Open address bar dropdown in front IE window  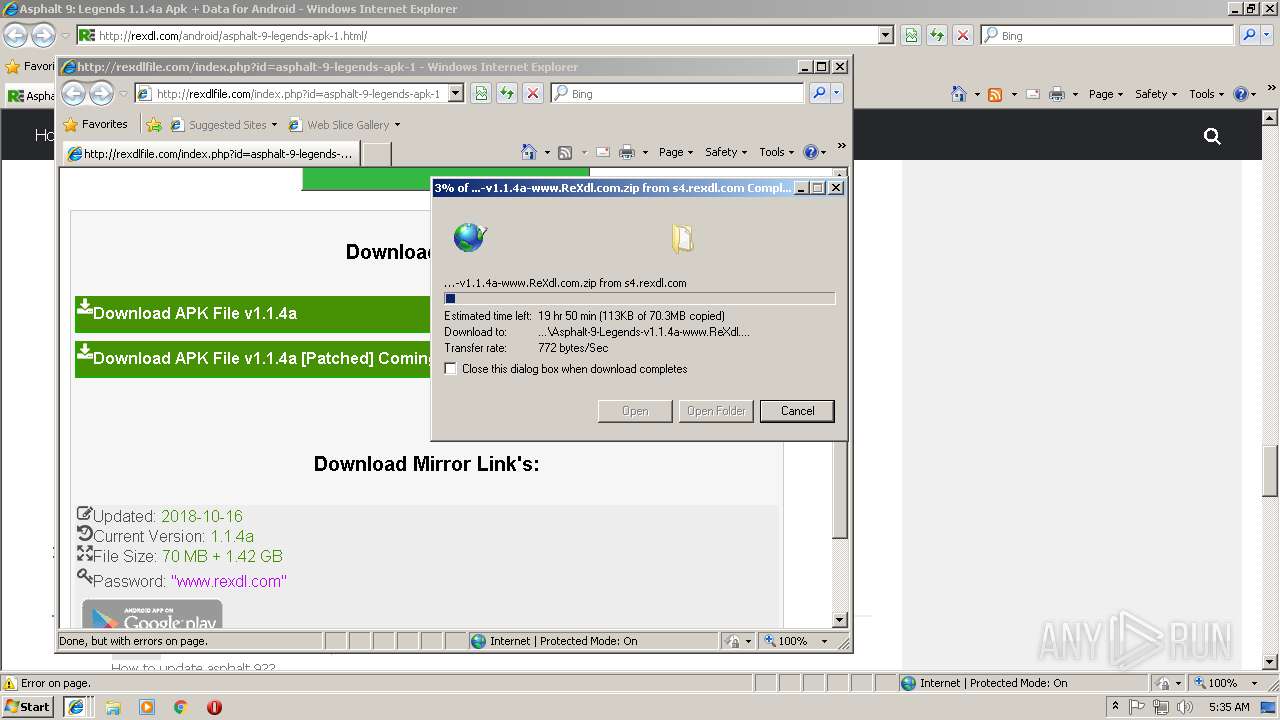(455, 93)
